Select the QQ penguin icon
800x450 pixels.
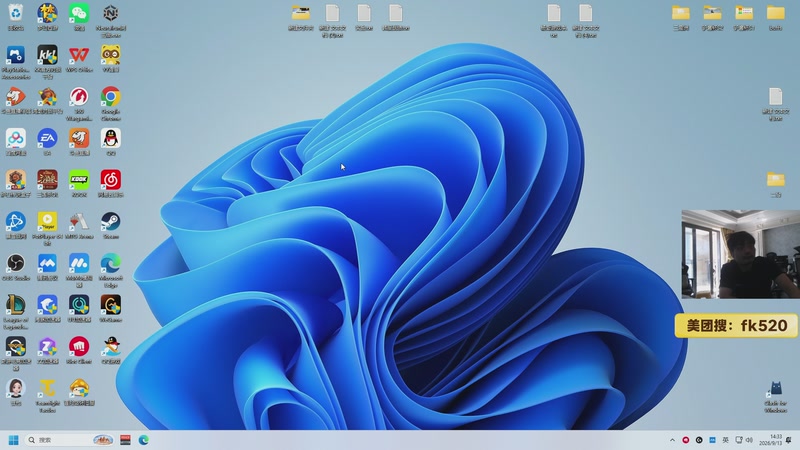pyautogui.click(x=111, y=142)
